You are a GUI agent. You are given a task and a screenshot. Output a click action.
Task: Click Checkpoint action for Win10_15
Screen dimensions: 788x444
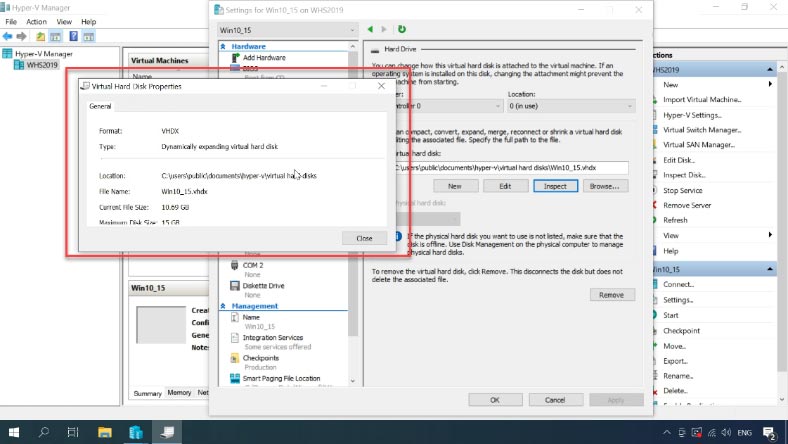pyautogui.click(x=681, y=331)
